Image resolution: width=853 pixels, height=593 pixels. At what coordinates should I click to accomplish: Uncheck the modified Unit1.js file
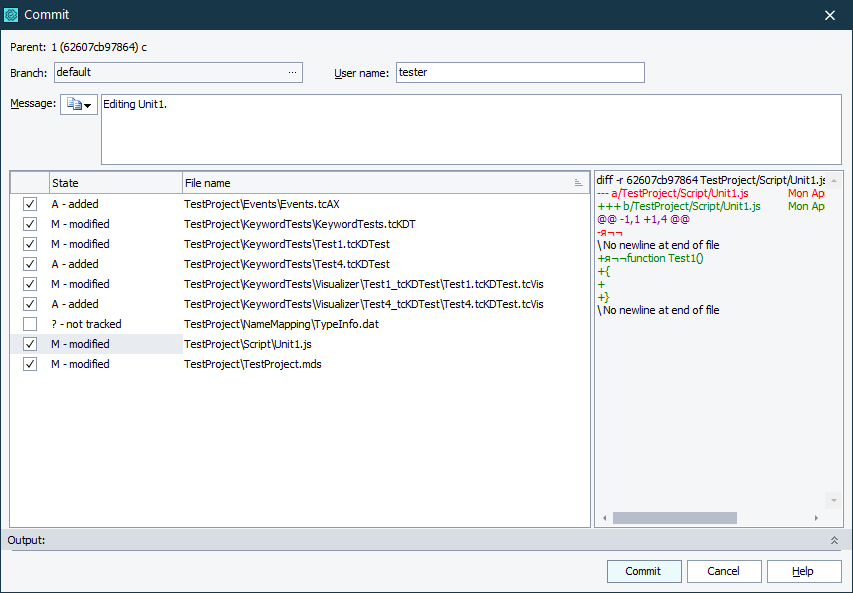[x=29, y=344]
